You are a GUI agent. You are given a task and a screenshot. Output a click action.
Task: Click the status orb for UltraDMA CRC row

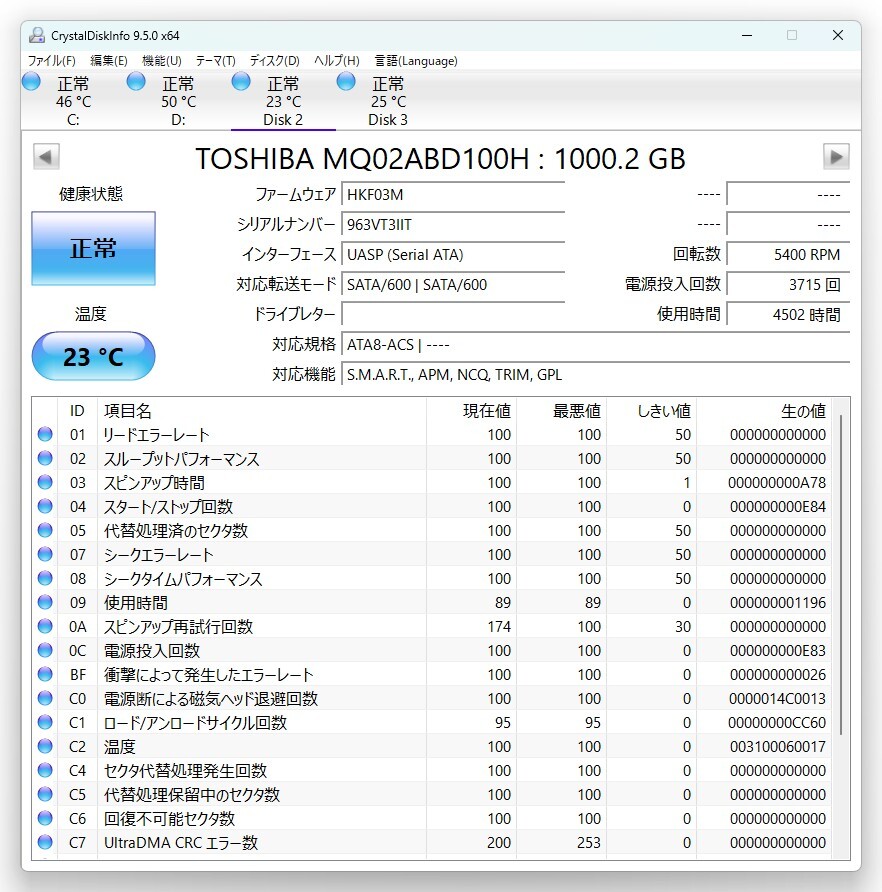point(45,842)
